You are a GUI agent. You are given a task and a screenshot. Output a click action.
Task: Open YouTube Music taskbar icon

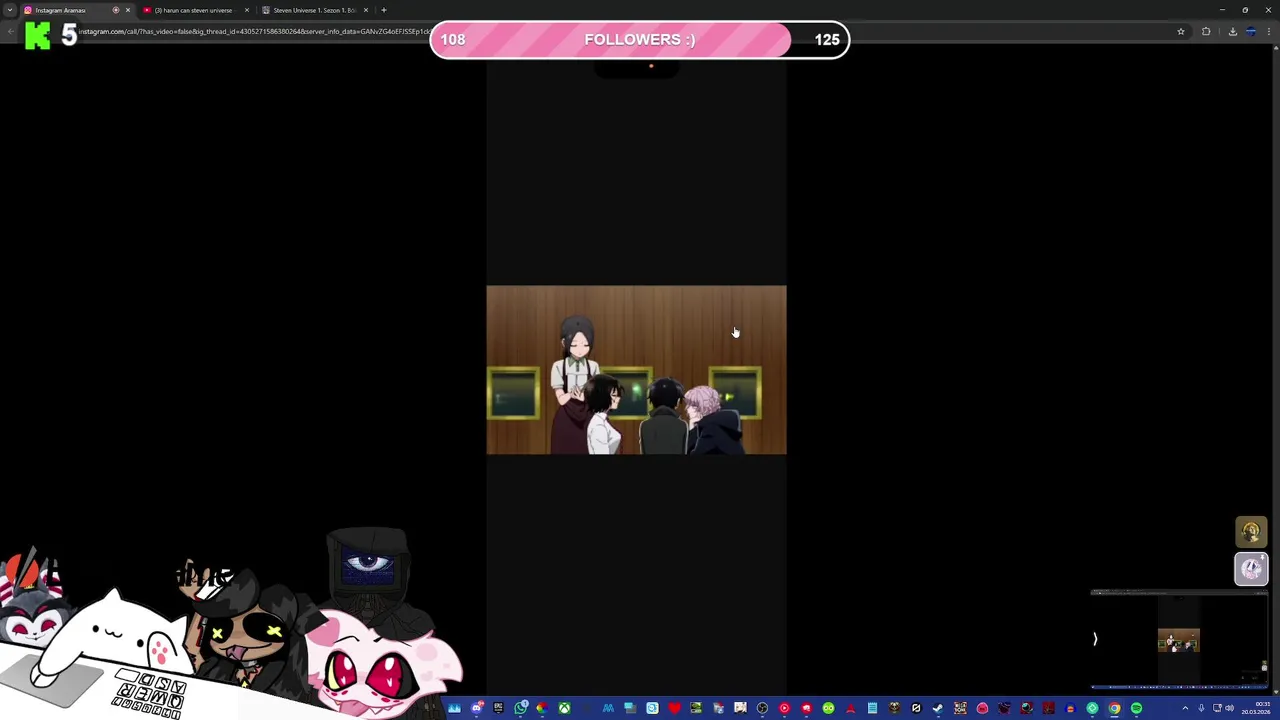click(784, 708)
